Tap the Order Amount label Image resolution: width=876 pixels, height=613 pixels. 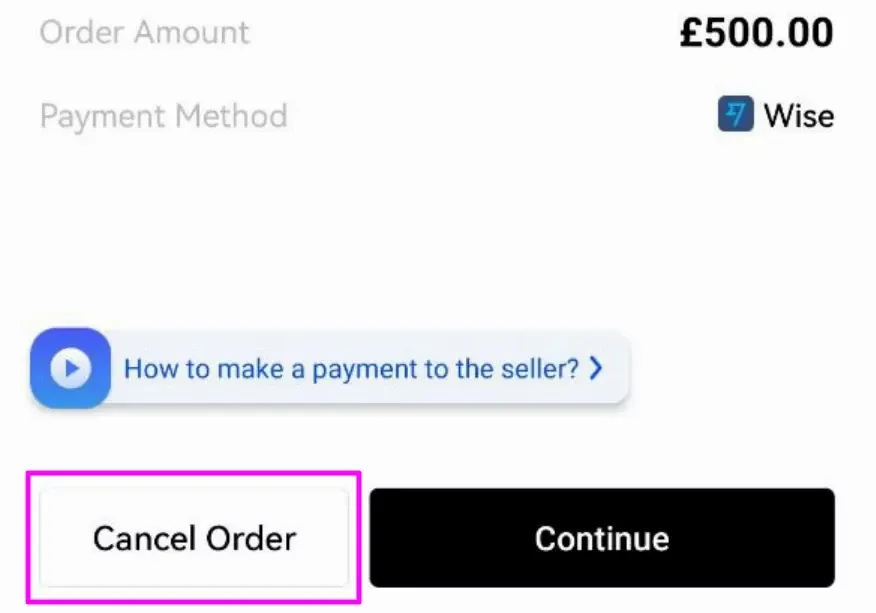pos(145,32)
